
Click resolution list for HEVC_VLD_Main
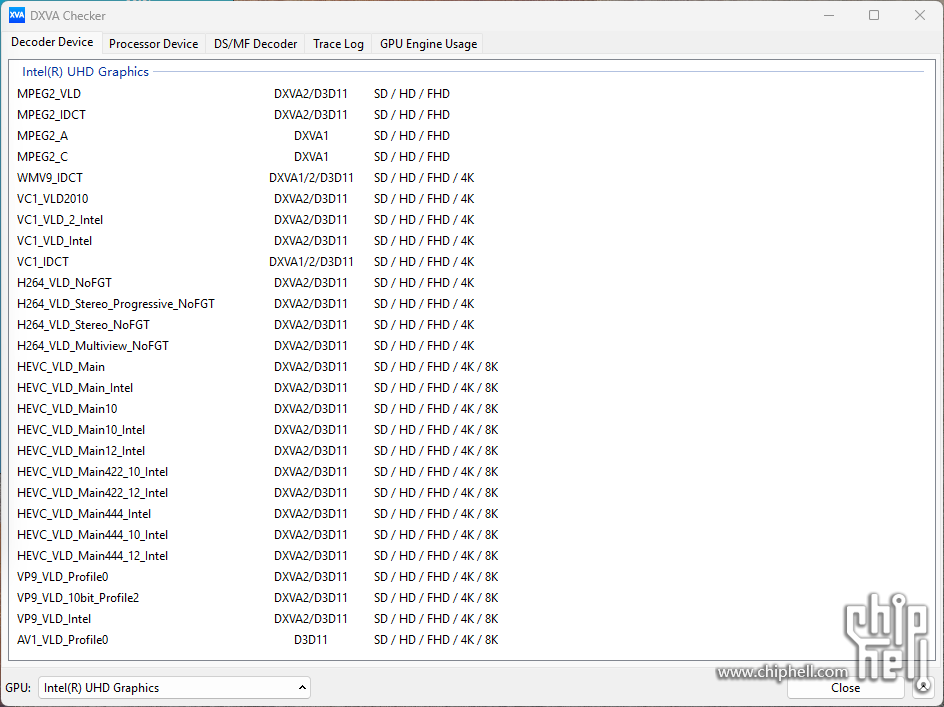436,367
